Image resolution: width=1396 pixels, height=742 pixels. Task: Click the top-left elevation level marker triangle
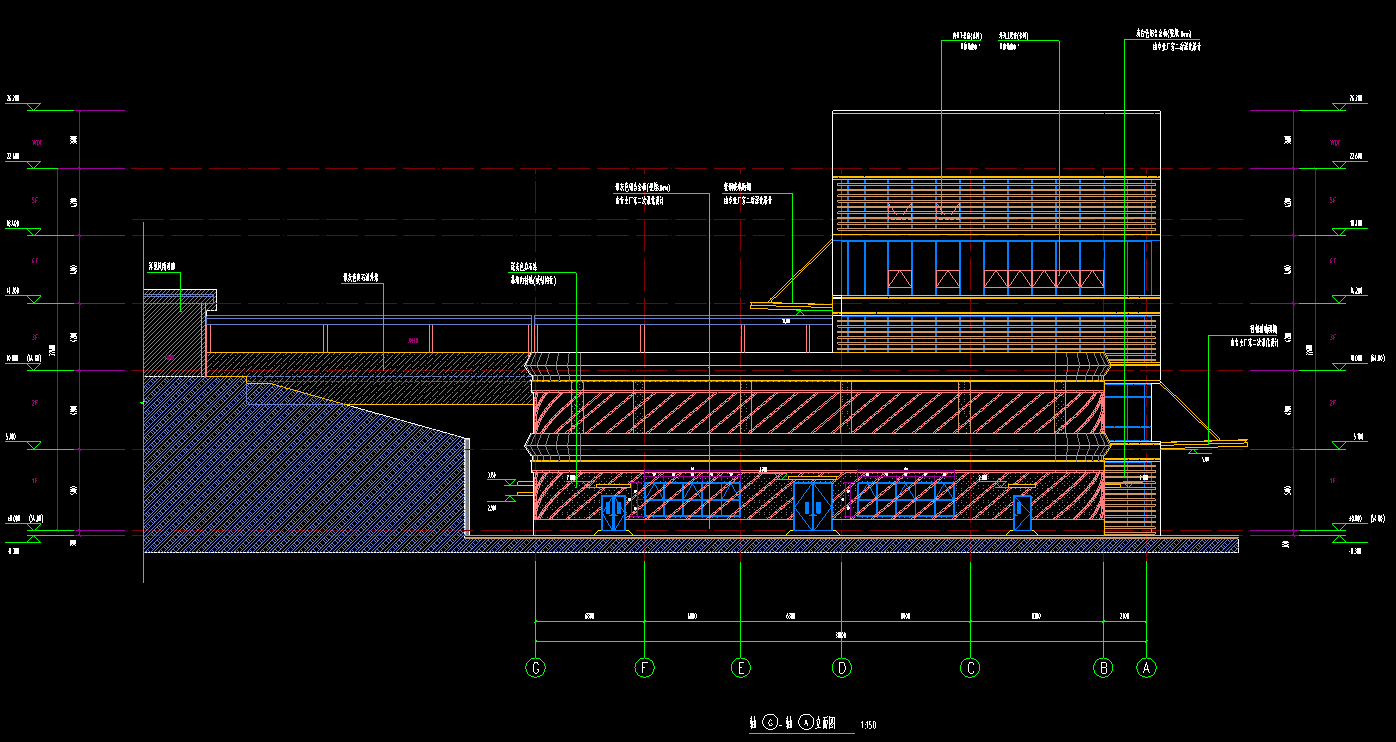pyautogui.click(x=34, y=107)
